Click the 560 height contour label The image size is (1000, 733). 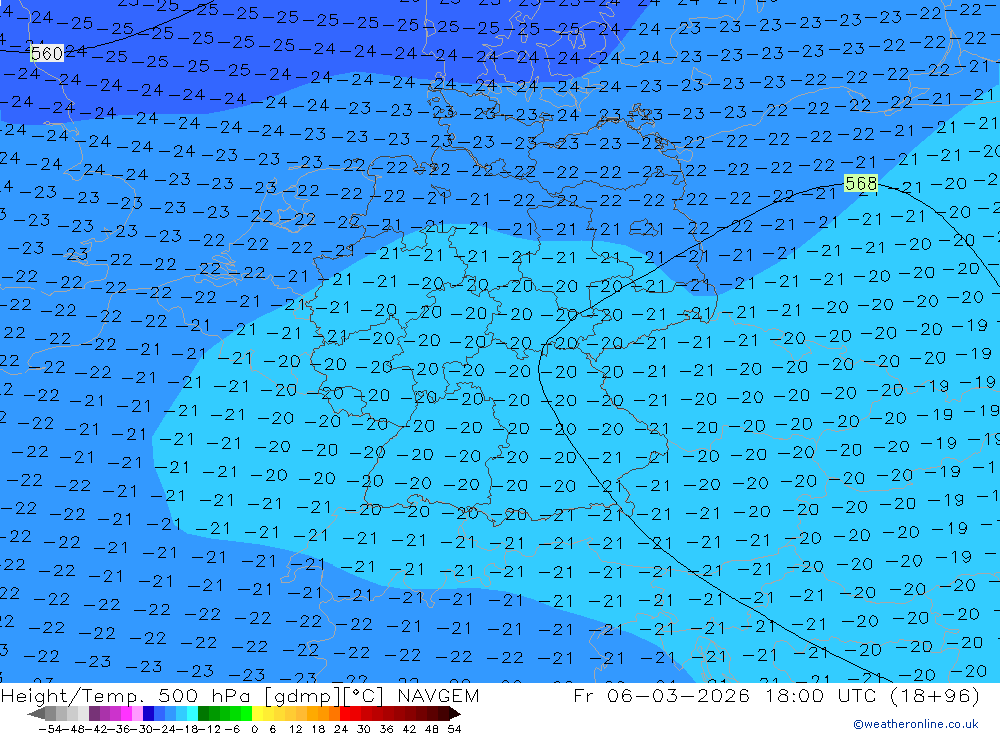point(47,54)
